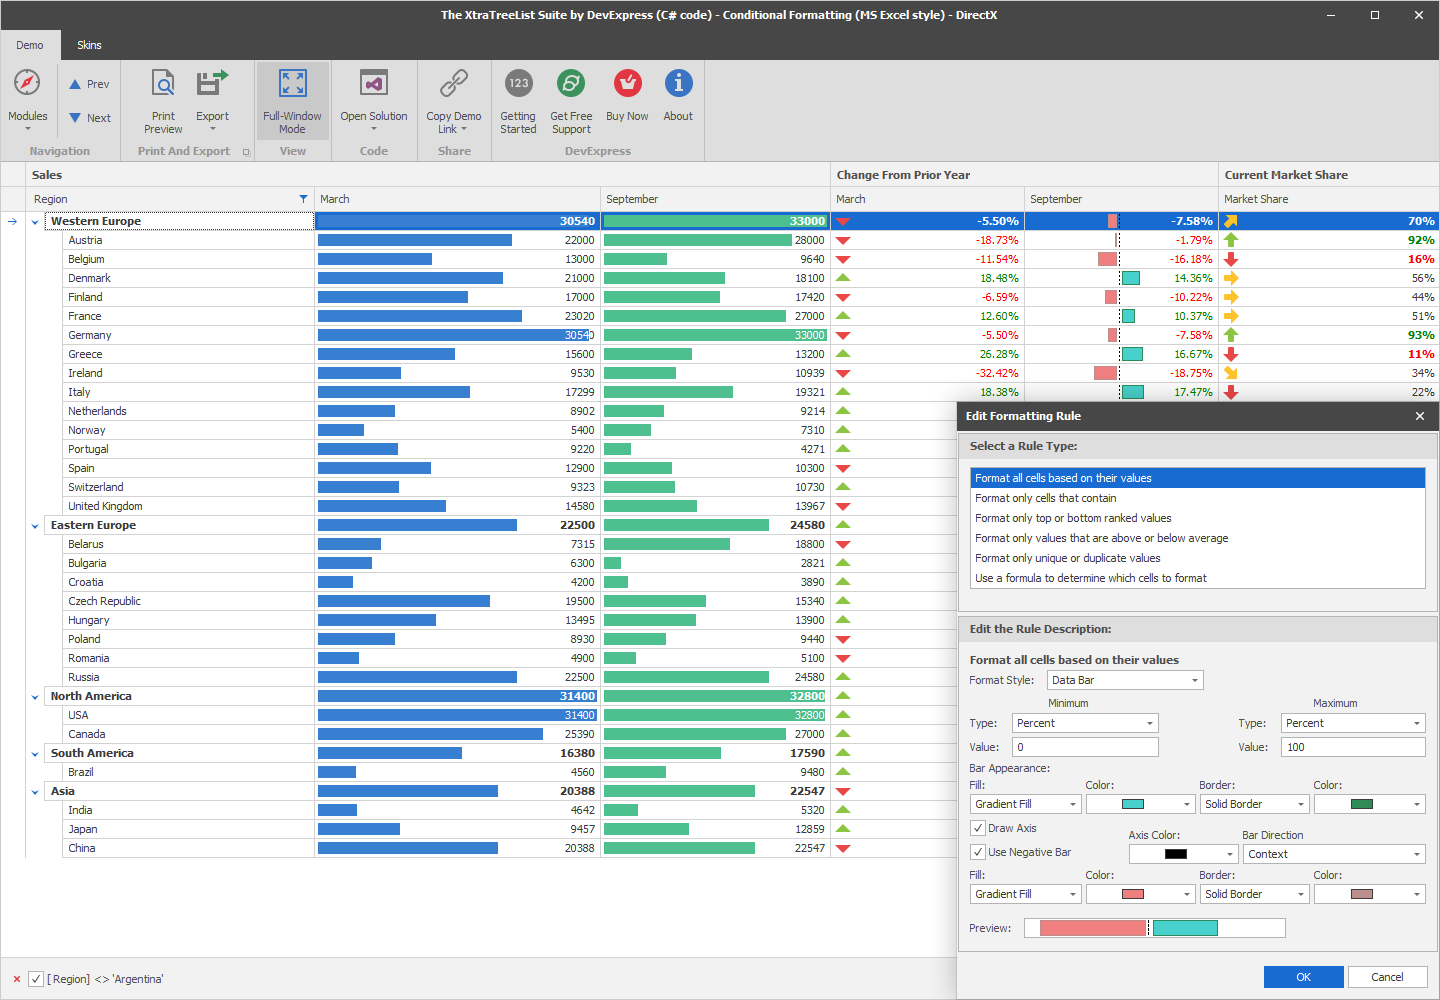Viewport: 1440px width, 1000px height.
Task: Switch to the Skins tab
Action: pyautogui.click(x=89, y=45)
